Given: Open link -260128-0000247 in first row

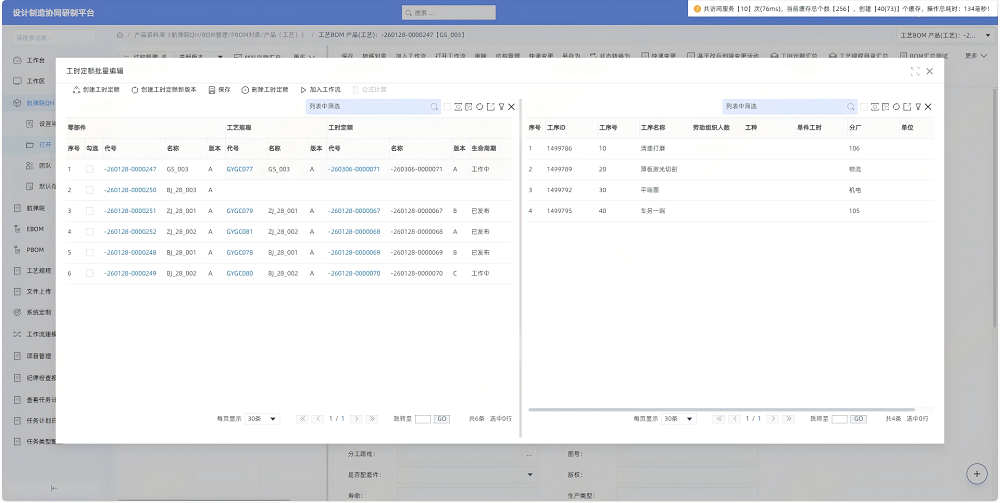Looking at the screenshot, I should tap(130, 169).
